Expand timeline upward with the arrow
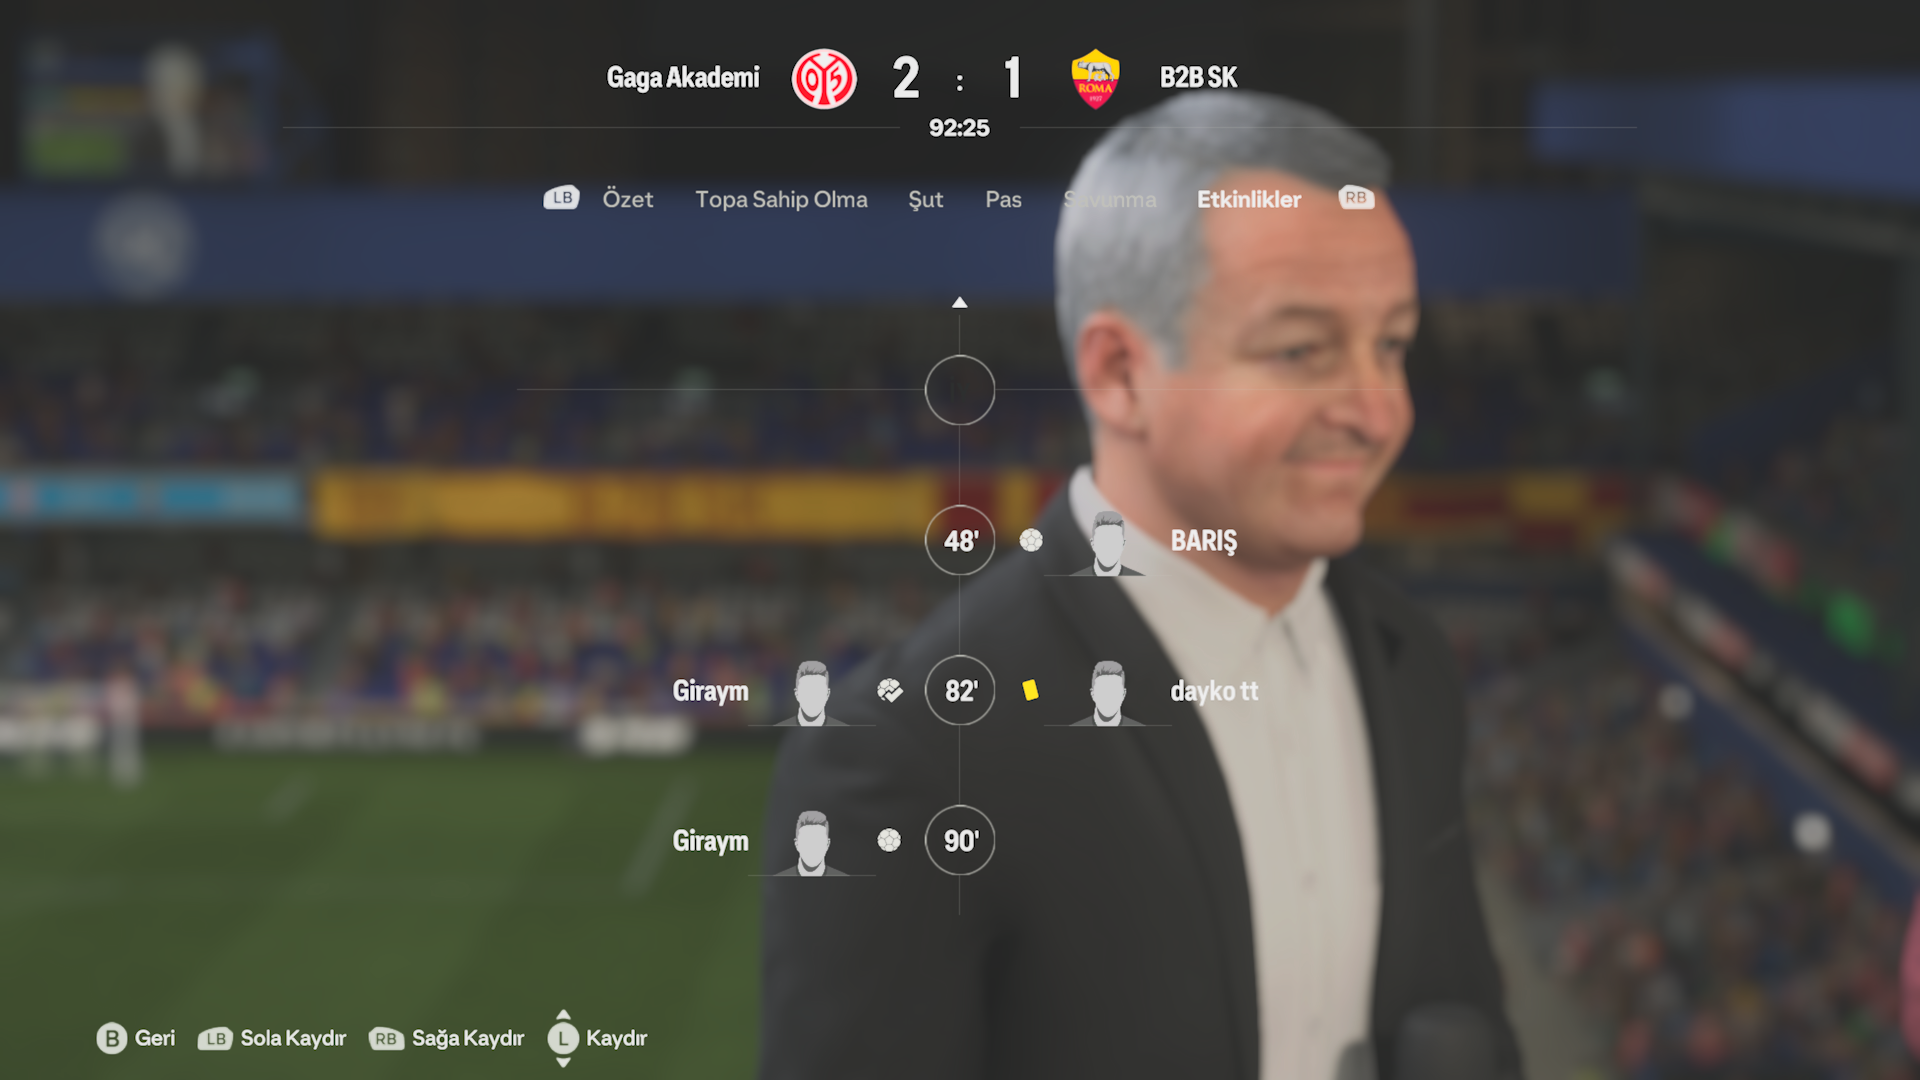 point(960,302)
